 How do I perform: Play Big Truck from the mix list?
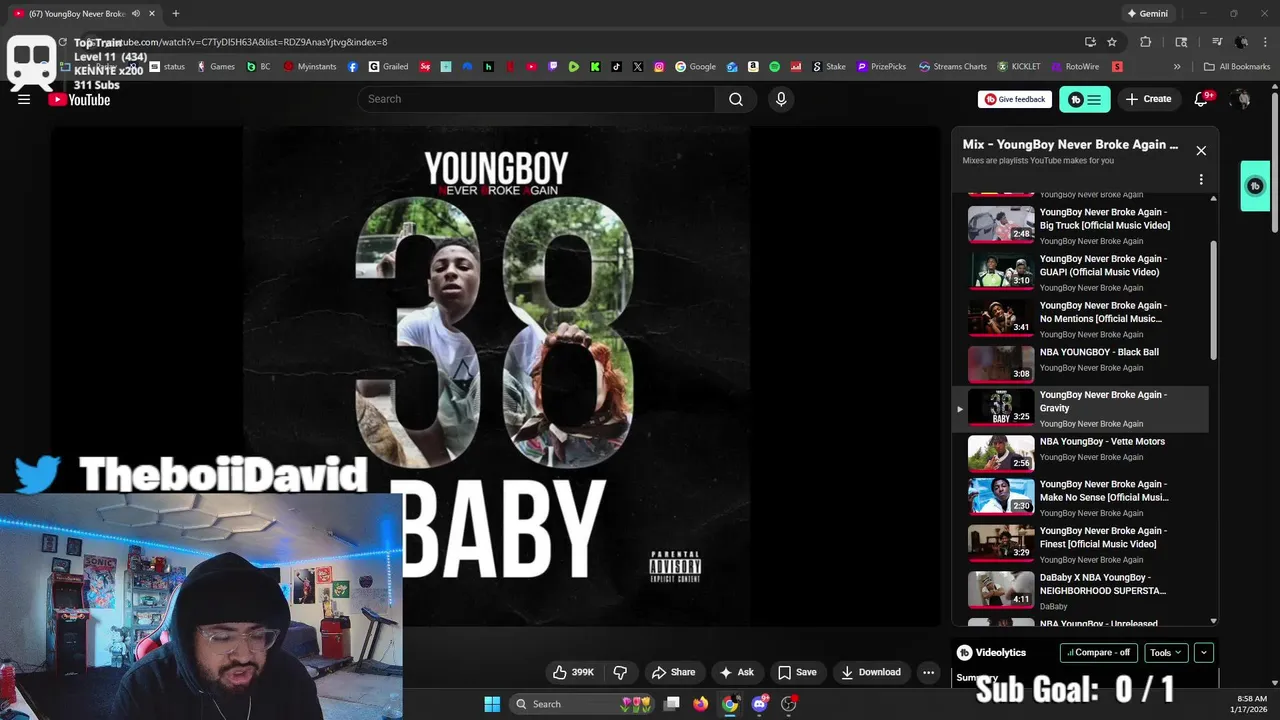coord(1080,225)
